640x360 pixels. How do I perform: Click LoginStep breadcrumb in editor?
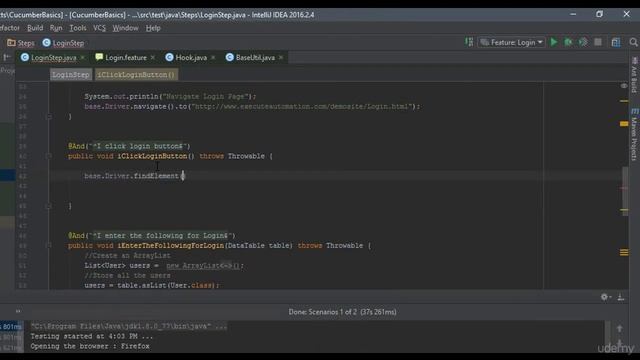pos(71,75)
